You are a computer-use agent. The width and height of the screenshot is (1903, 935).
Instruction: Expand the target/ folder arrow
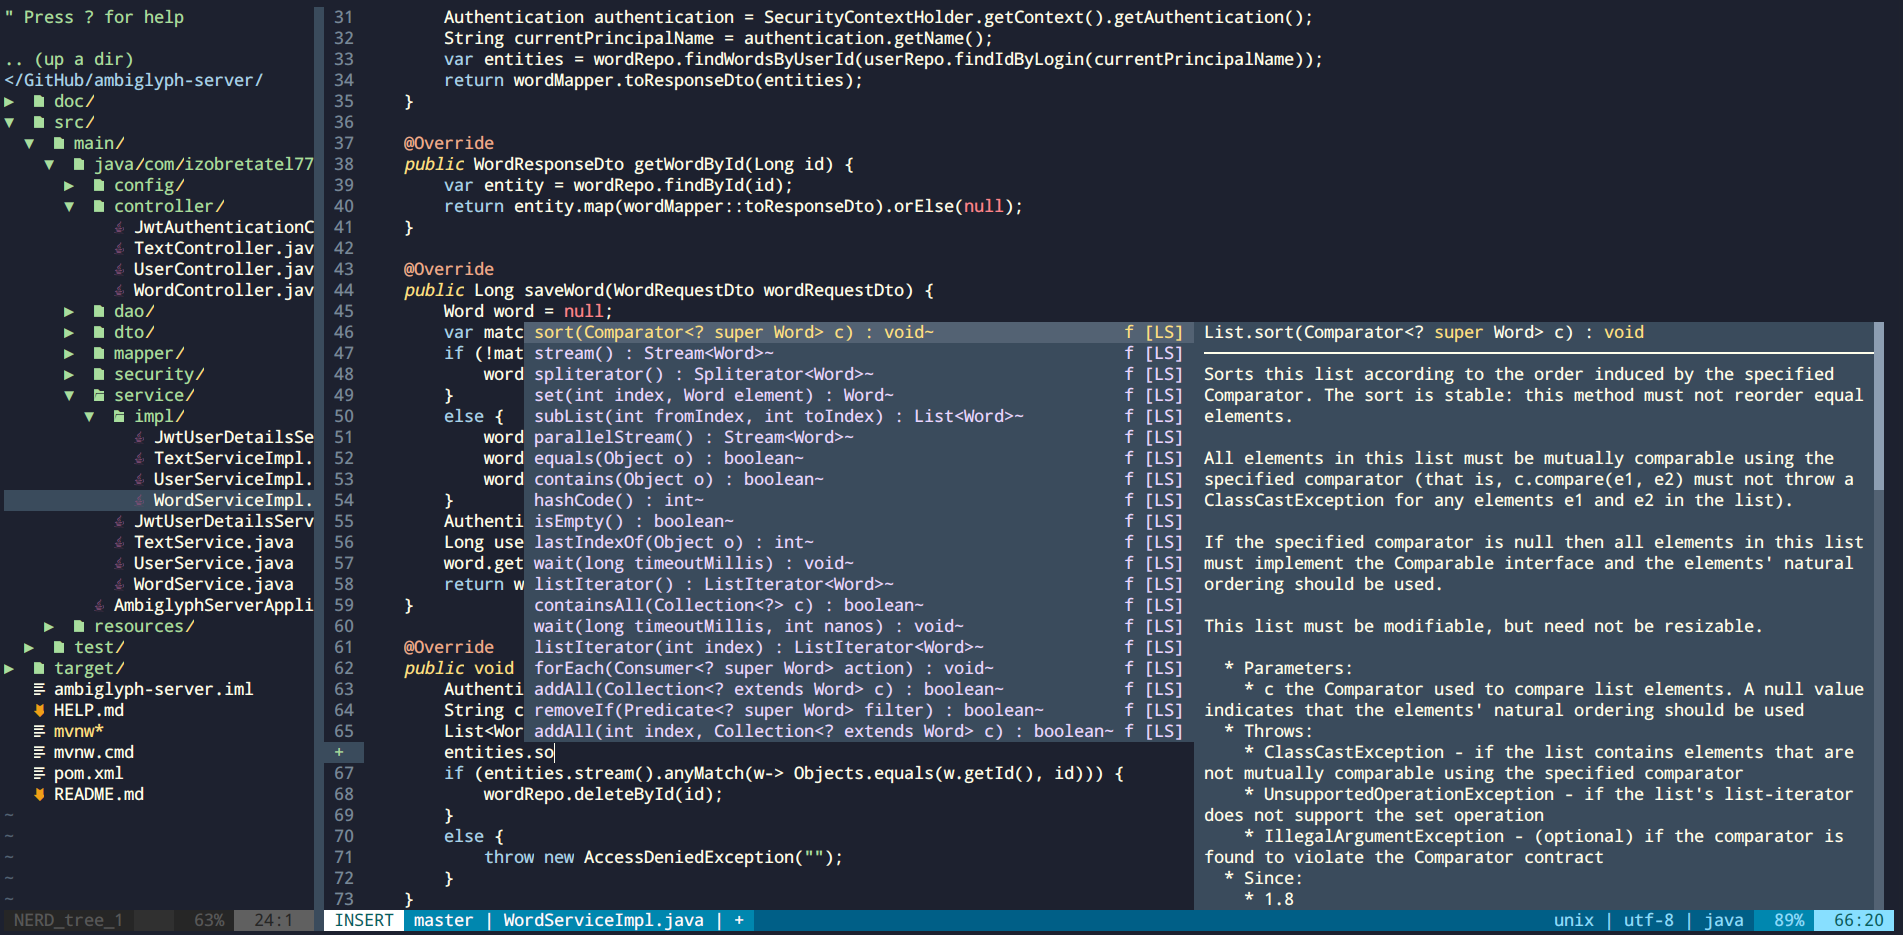pyautogui.click(x=9, y=668)
